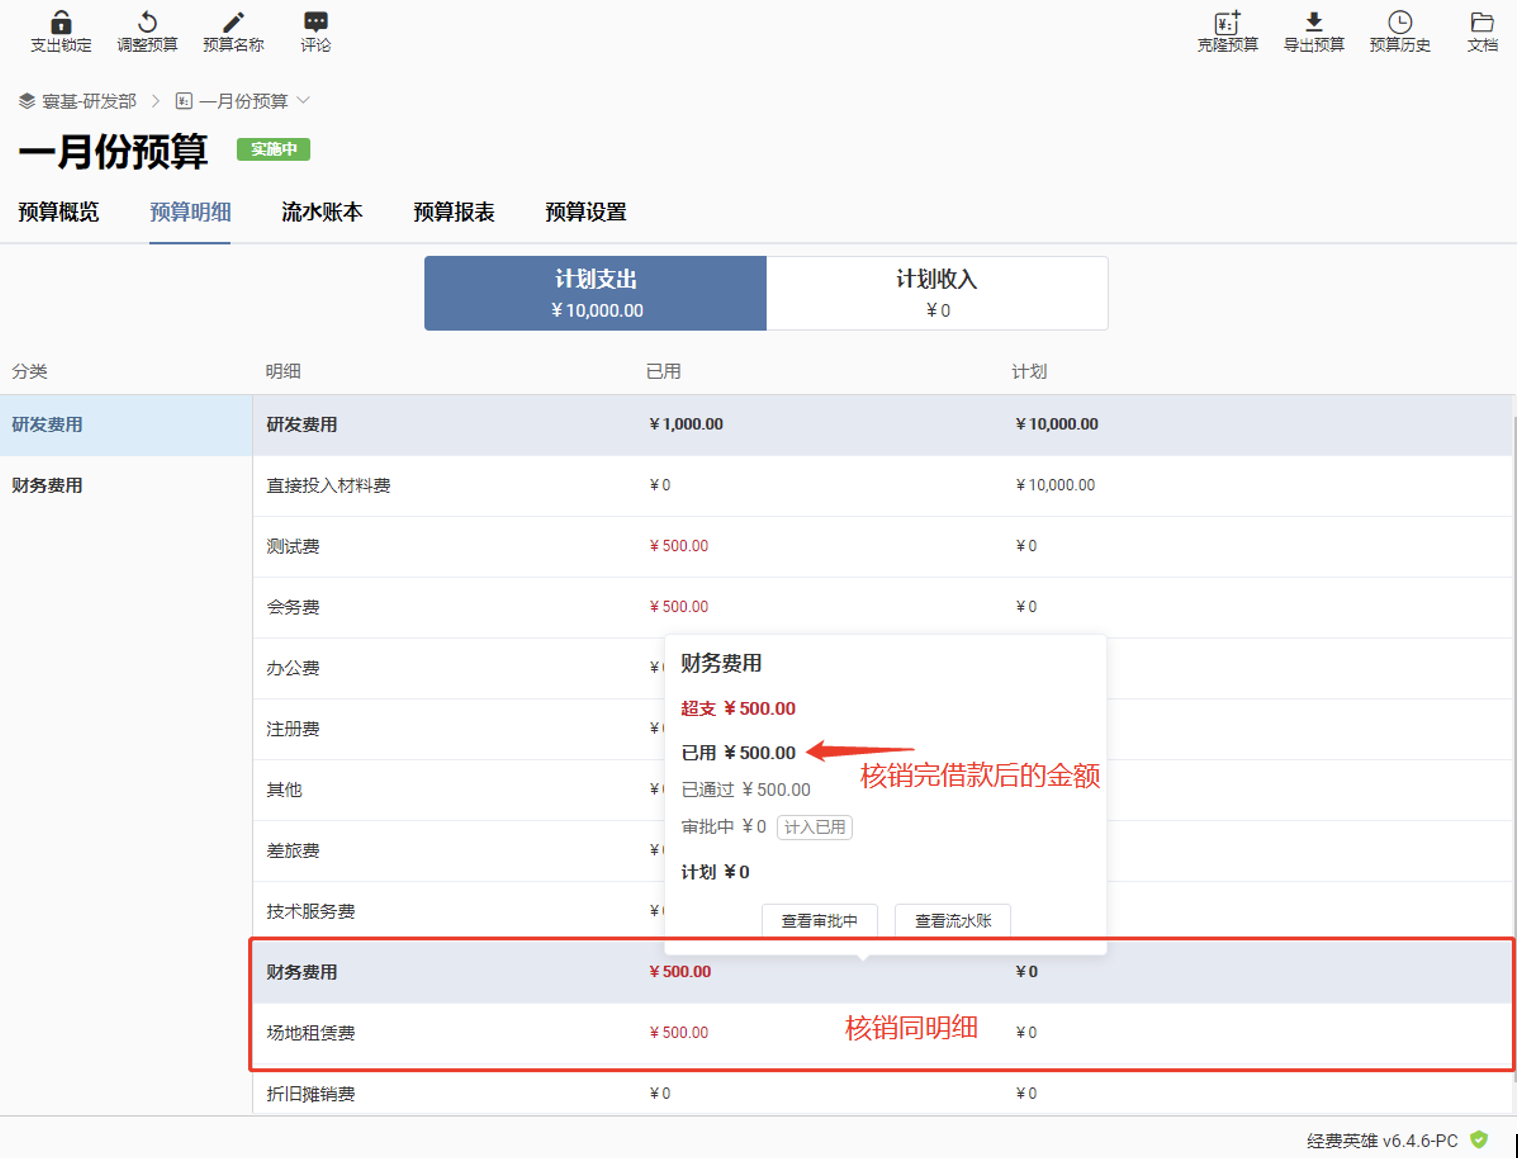
Task: Click the 明细 column header
Action: pyautogui.click(x=283, y=372)
